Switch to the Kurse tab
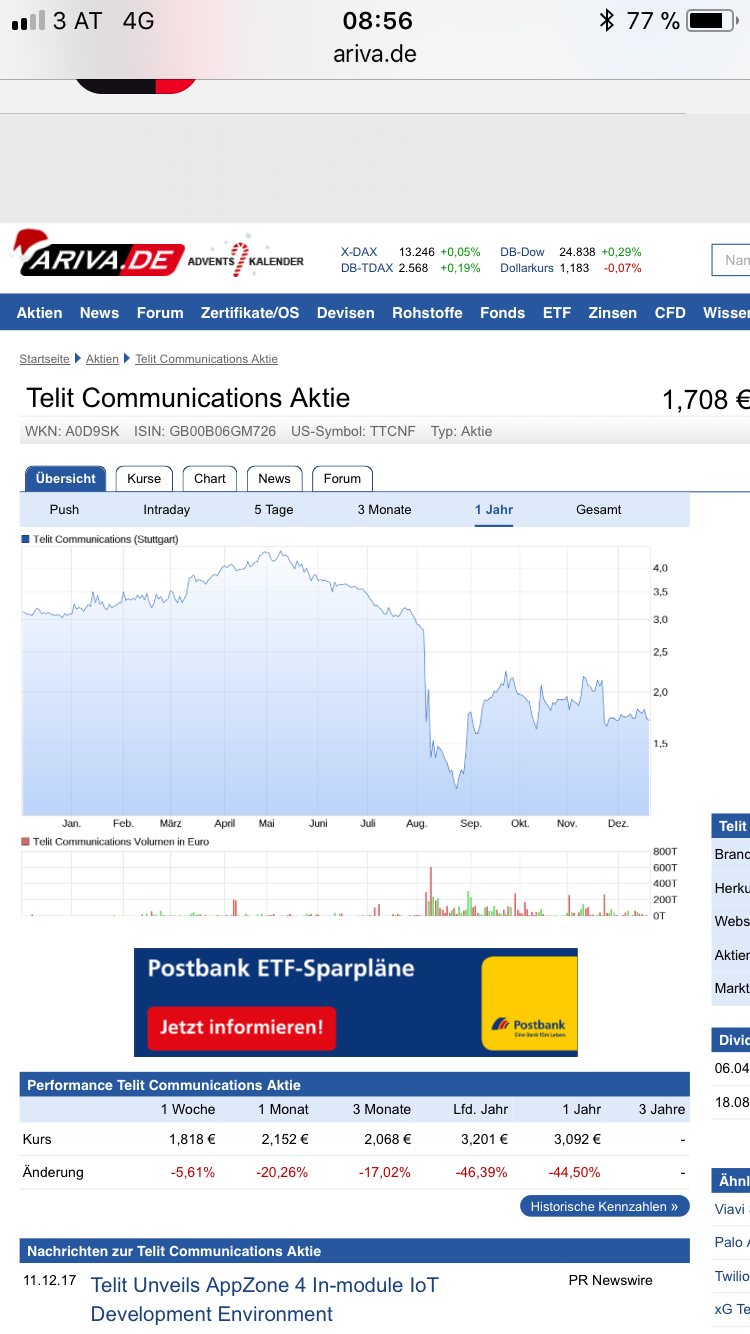The width and height of the screenshot is (750, 1334). 143,478
